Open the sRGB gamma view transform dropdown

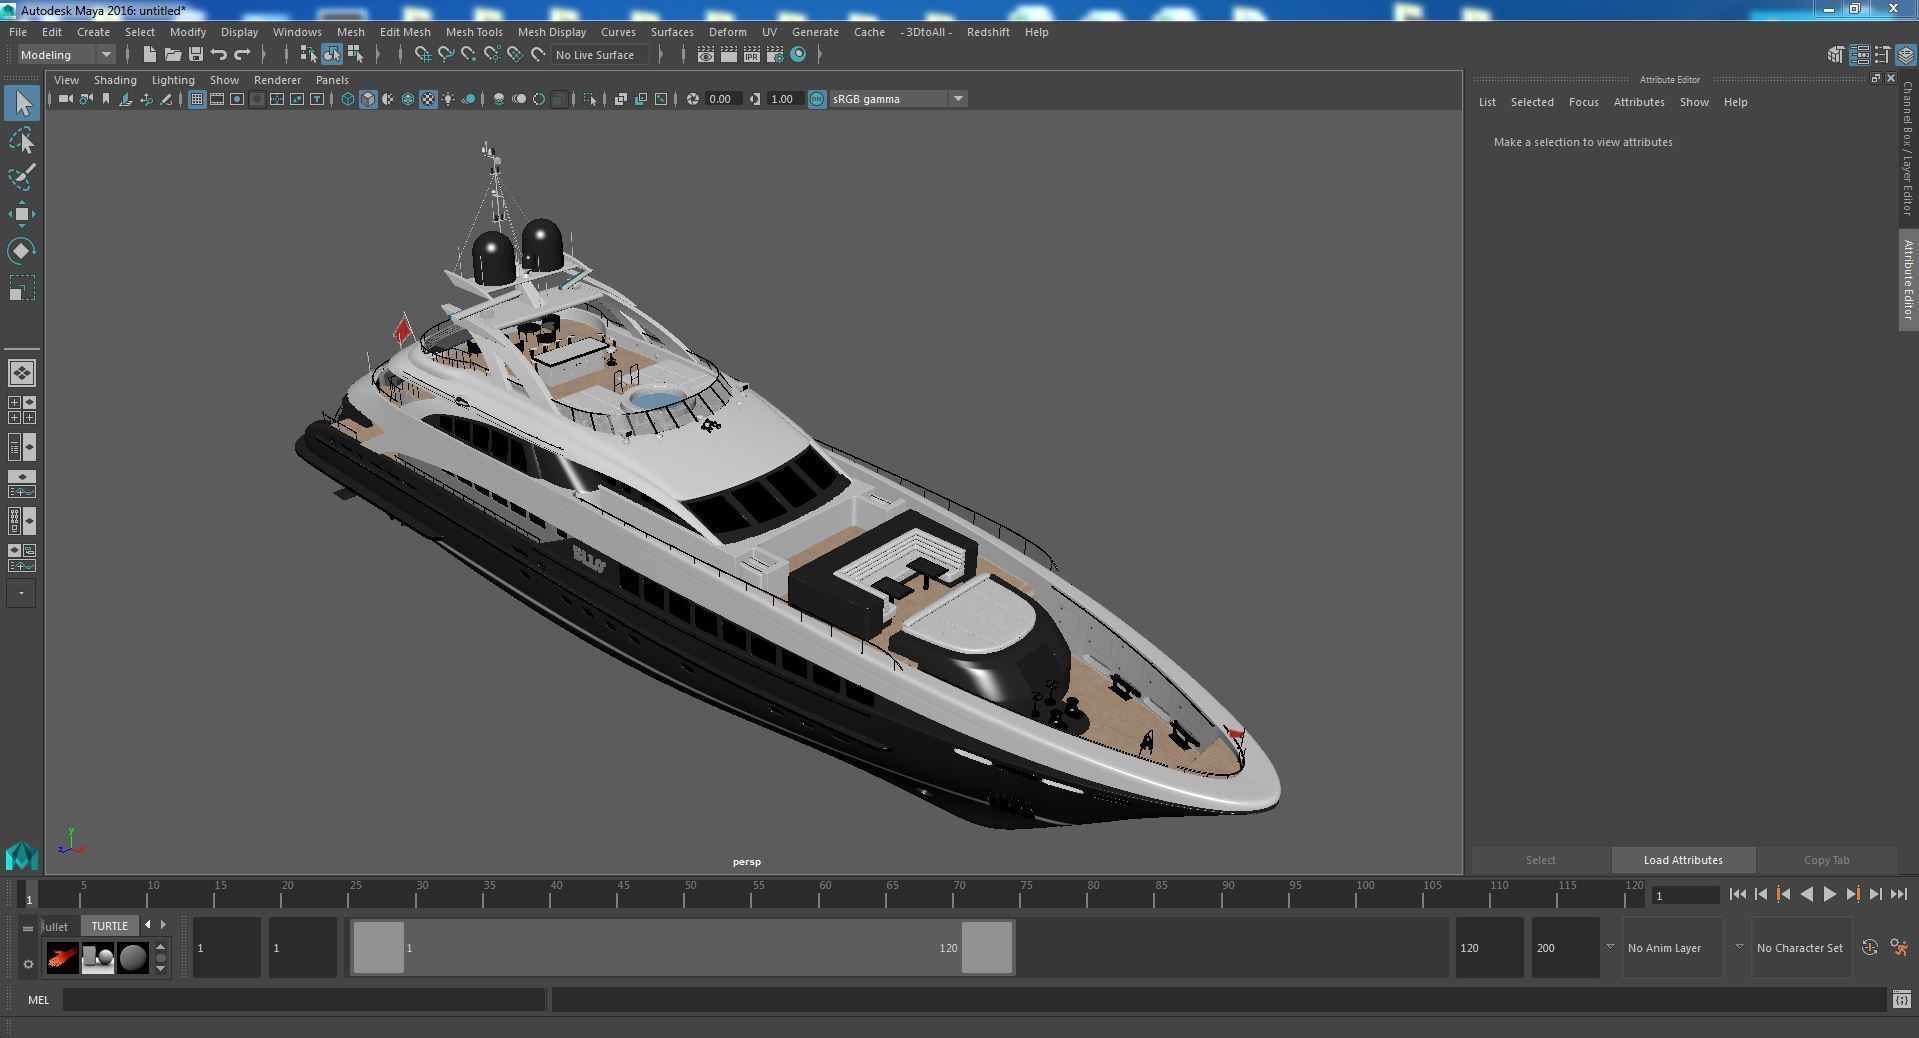[x=897, y=99]
